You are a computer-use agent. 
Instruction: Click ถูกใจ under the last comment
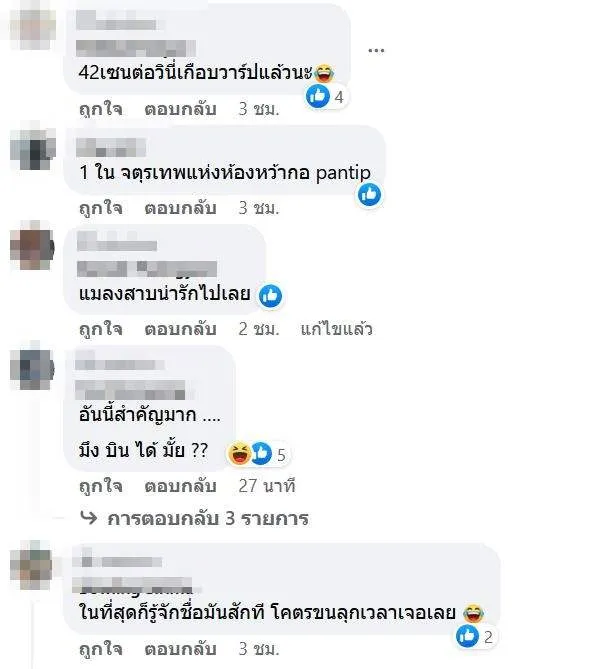coord(101,649)
